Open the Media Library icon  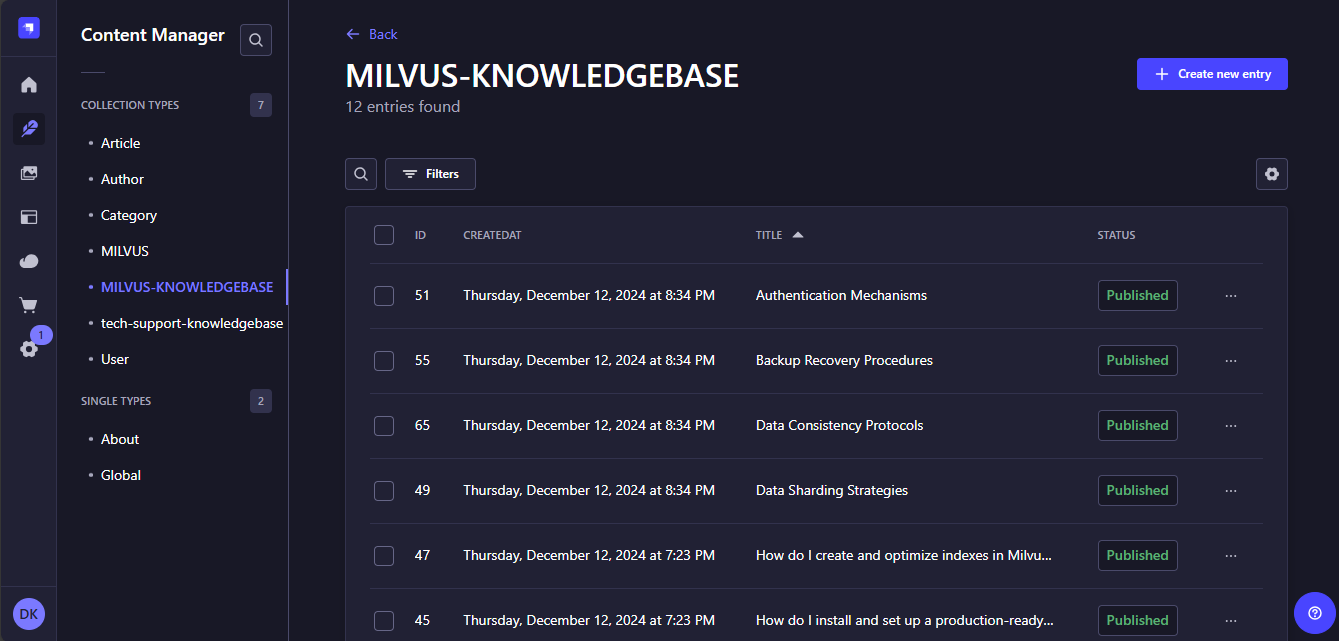29,173
